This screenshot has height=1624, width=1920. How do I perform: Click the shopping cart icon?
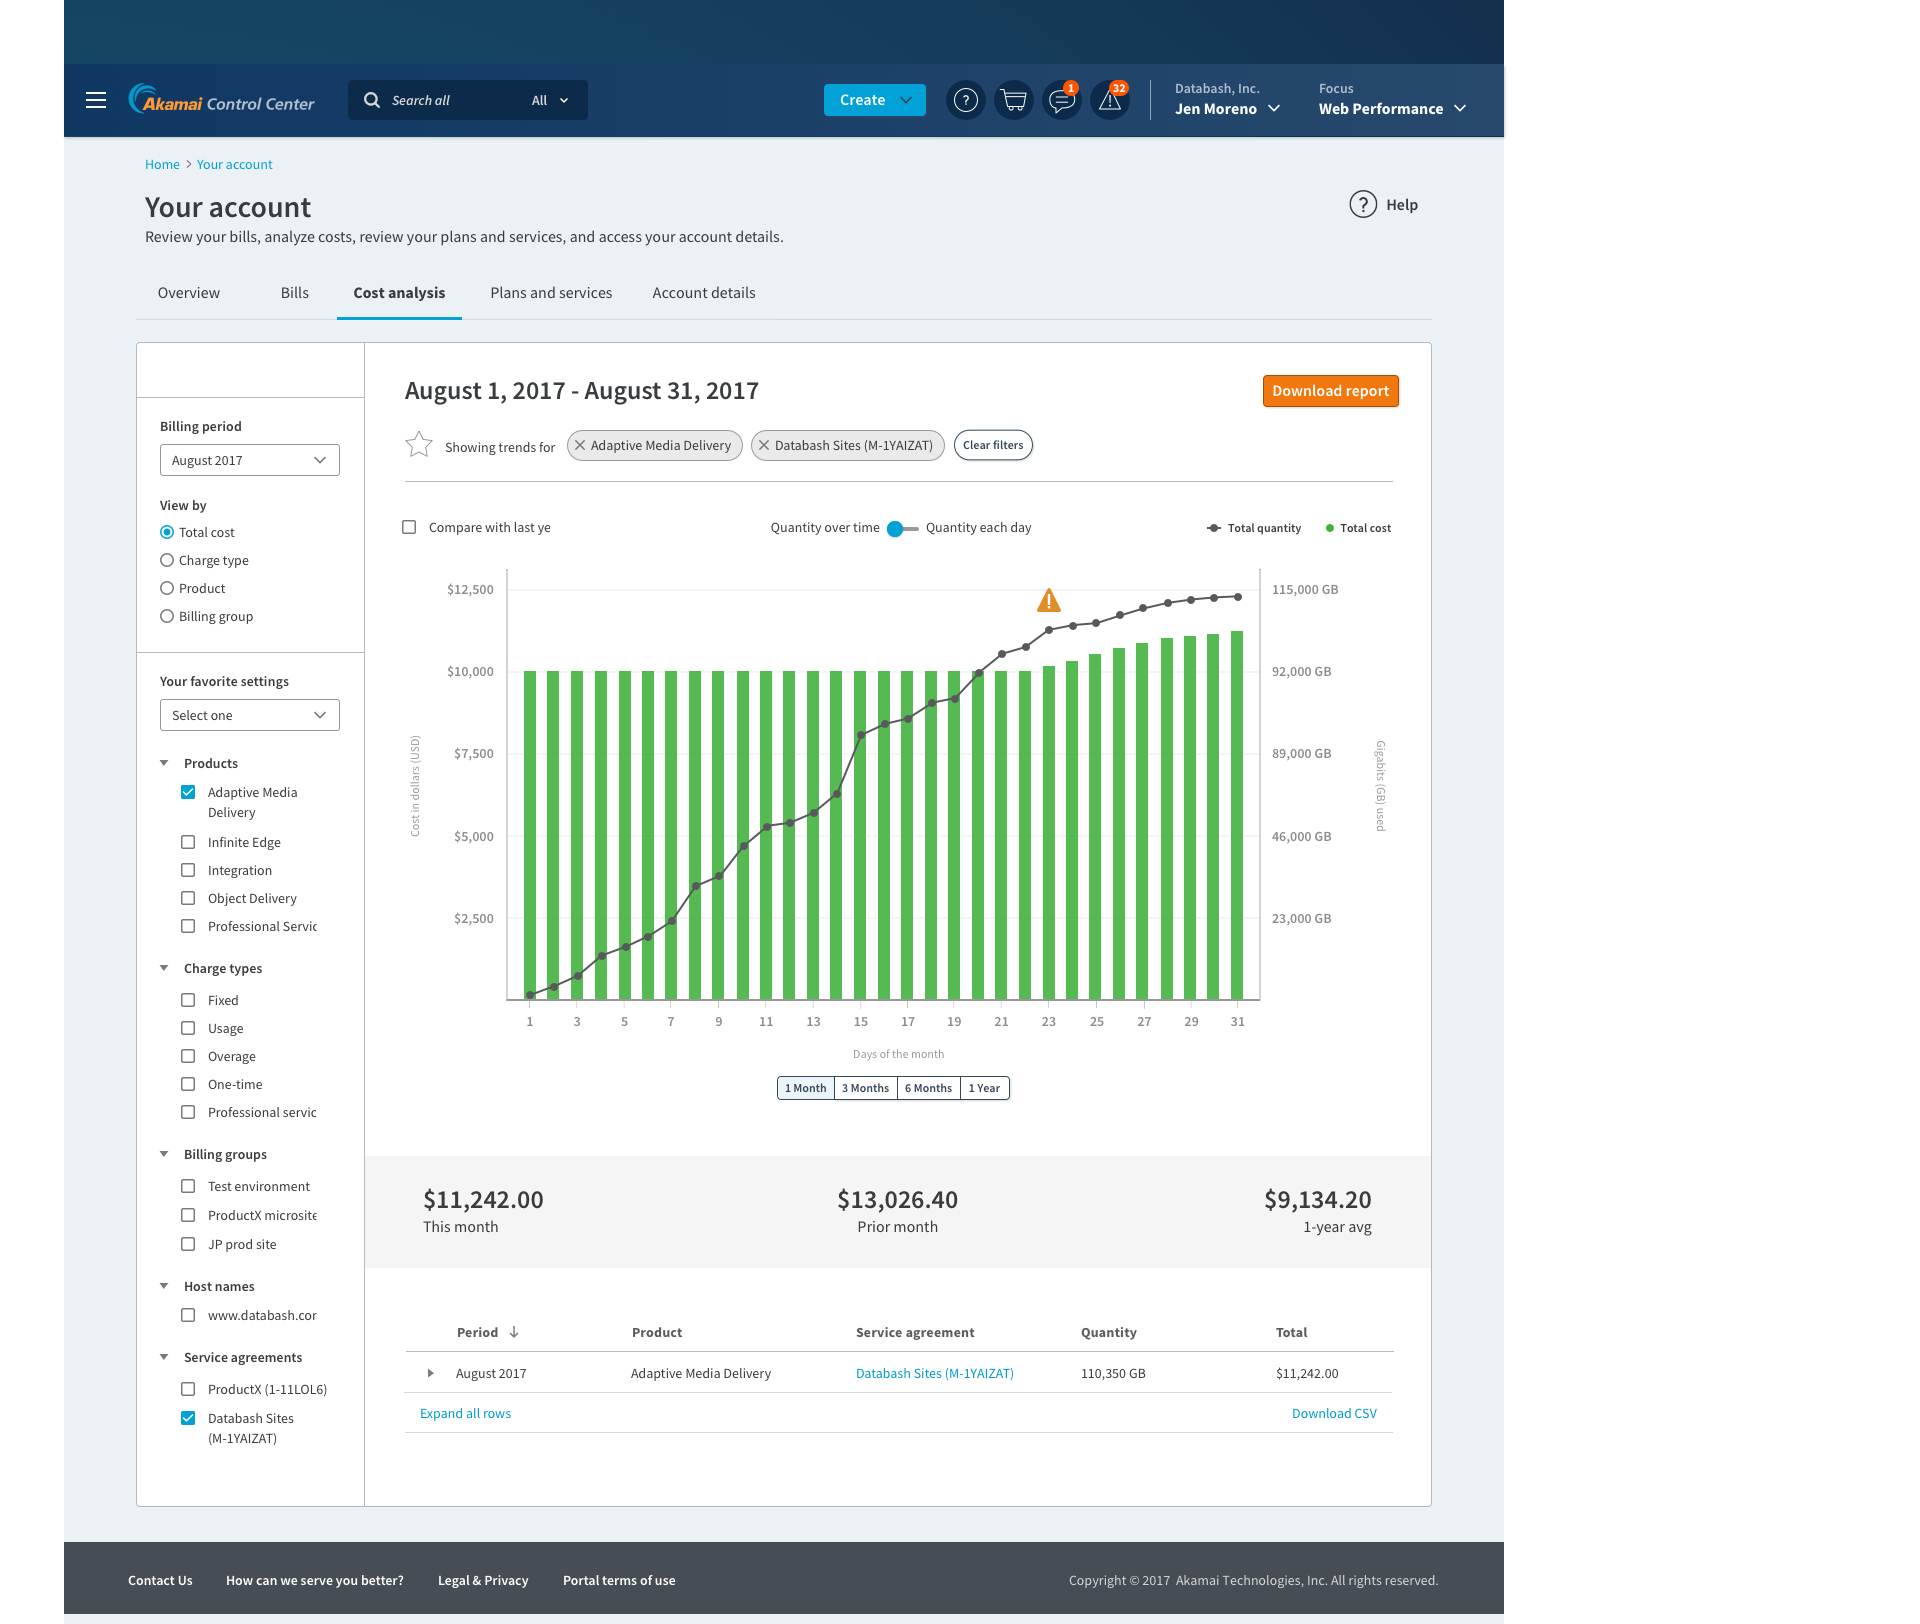click(1013, 100)
